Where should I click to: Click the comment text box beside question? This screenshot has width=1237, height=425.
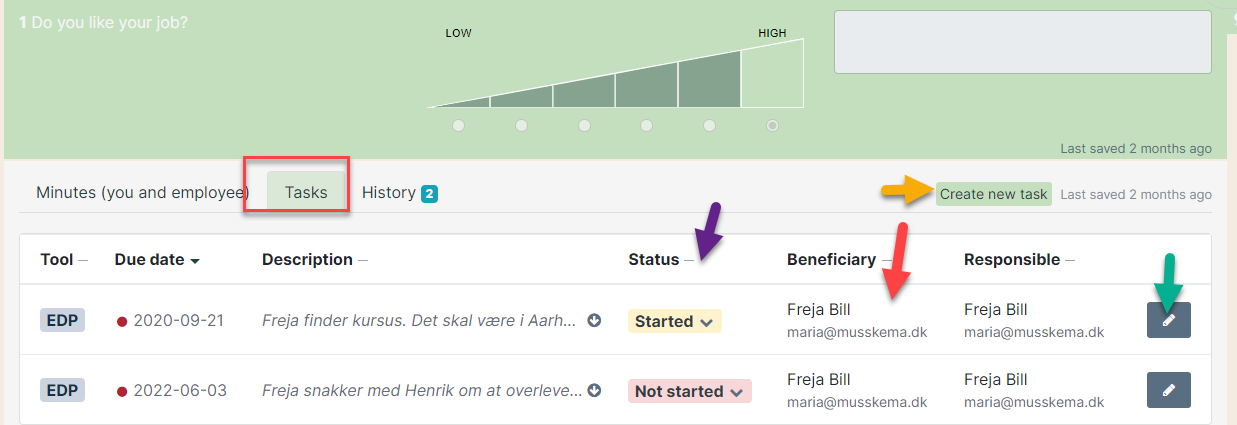coord(1023,42)
